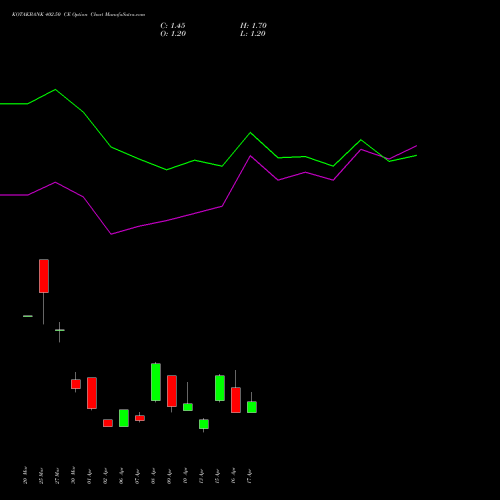This screenshot has height=500, width=500.
Task: Click the red candle for 09 Apr
Action: (172, 391)
